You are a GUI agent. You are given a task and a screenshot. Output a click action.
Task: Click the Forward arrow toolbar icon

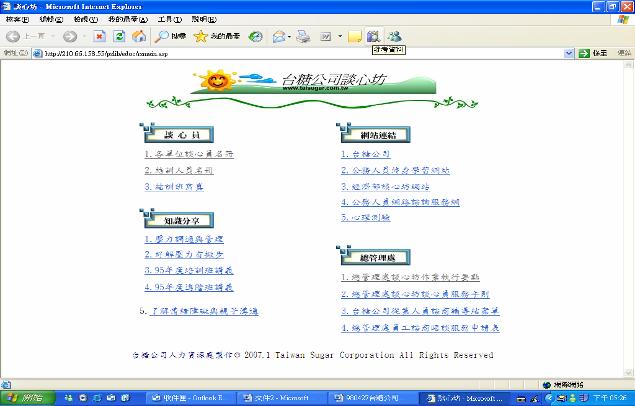(x=70, y=36)
